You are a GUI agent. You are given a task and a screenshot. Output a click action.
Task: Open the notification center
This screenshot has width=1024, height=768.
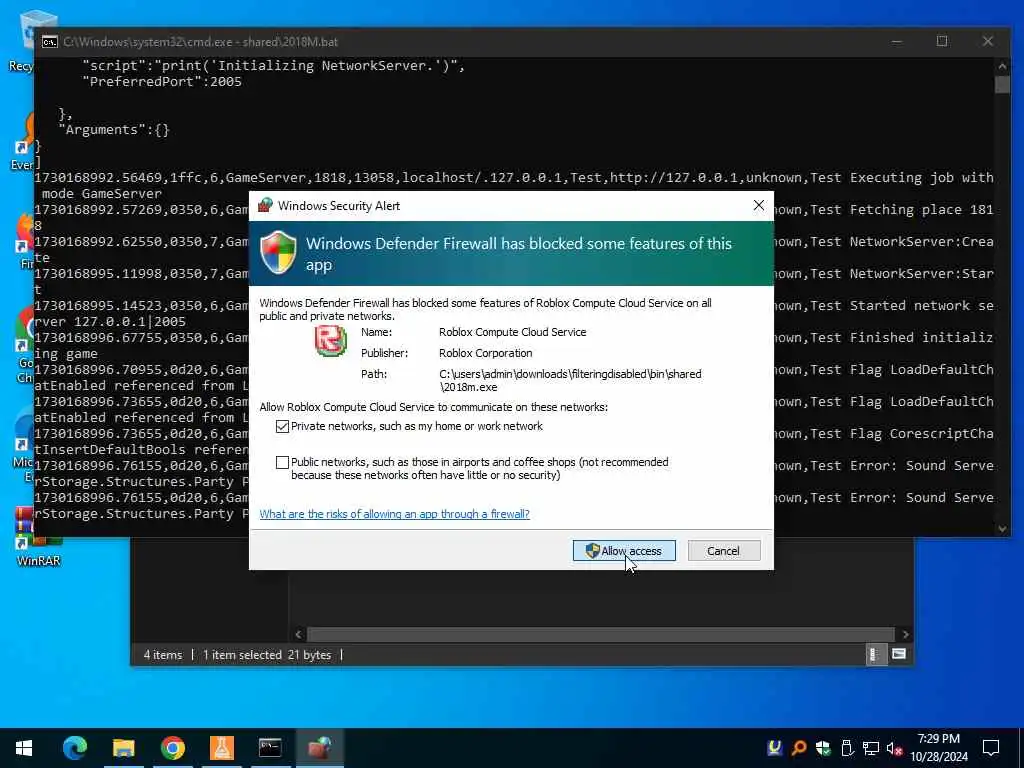pyautogui.click(x=991, y=748)
